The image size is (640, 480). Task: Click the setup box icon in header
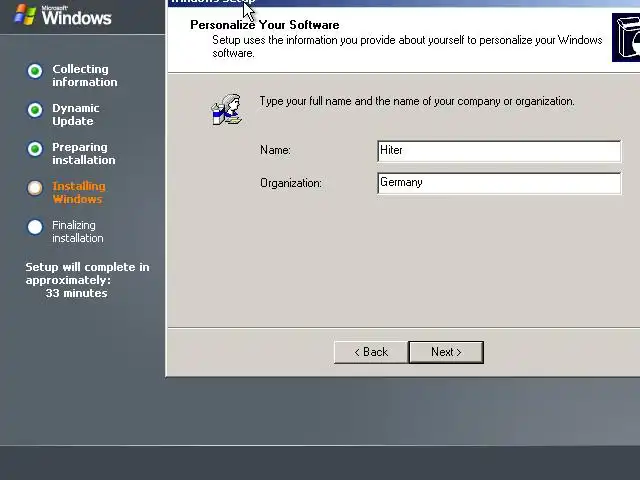[626, 37]
